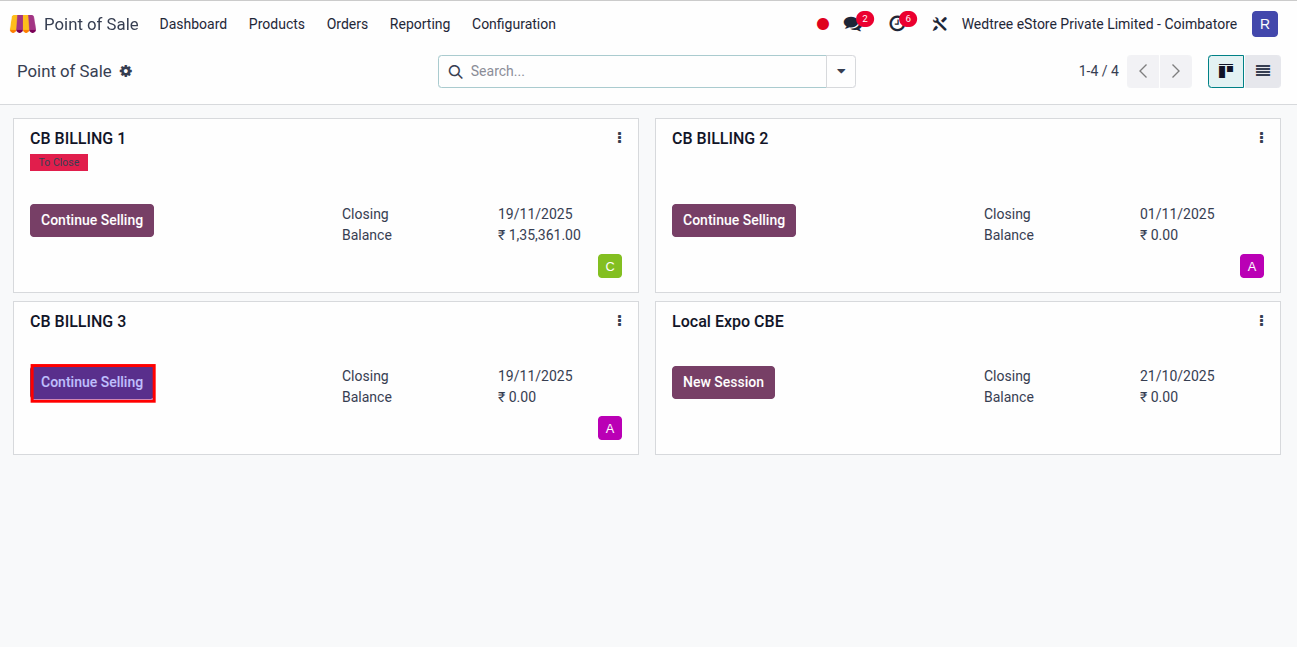
Task: Open the Local Expo CBE kebab menu
Action: tap(1261, 320)
